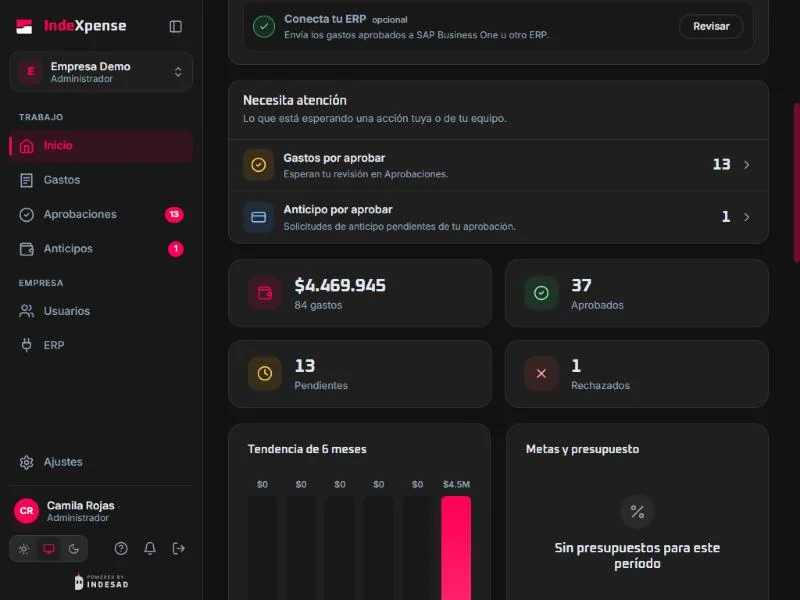Click the Necesita atención heading
The width and height of the screenshot is (800, 600).
click(x=295, y=101)
